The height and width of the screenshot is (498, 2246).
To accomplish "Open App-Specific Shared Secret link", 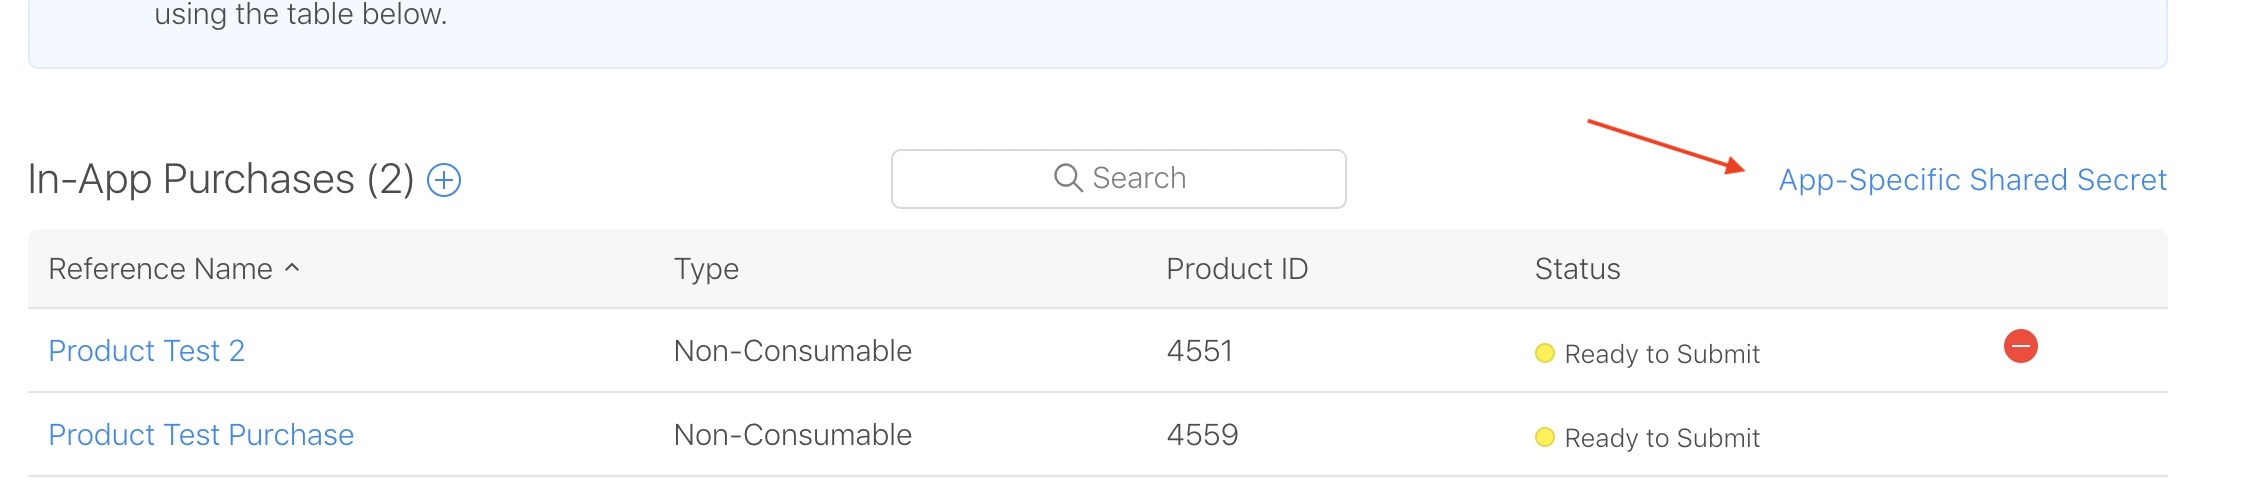I will click(1972, 180).
